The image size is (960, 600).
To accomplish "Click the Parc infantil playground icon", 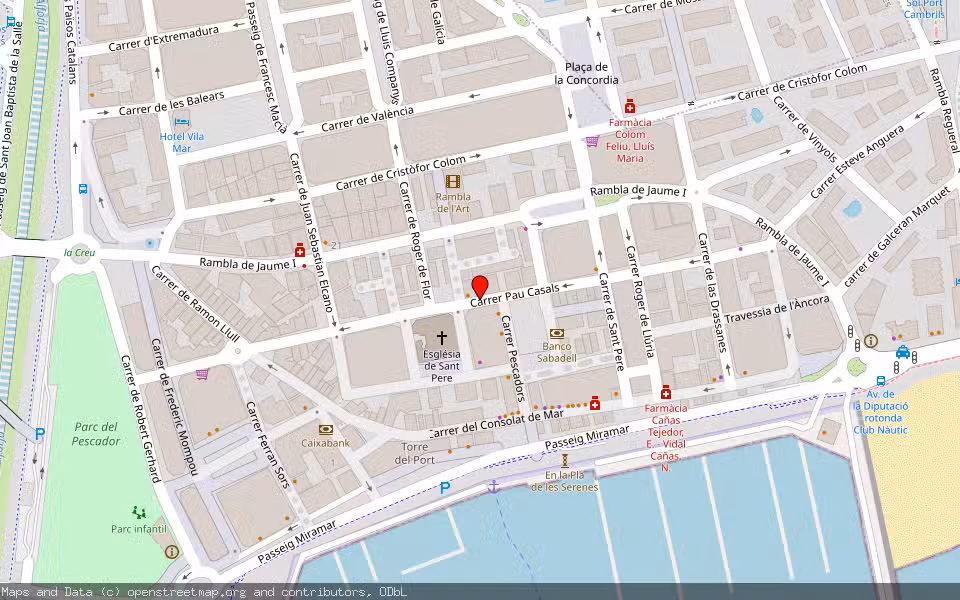I will point(140,512).
